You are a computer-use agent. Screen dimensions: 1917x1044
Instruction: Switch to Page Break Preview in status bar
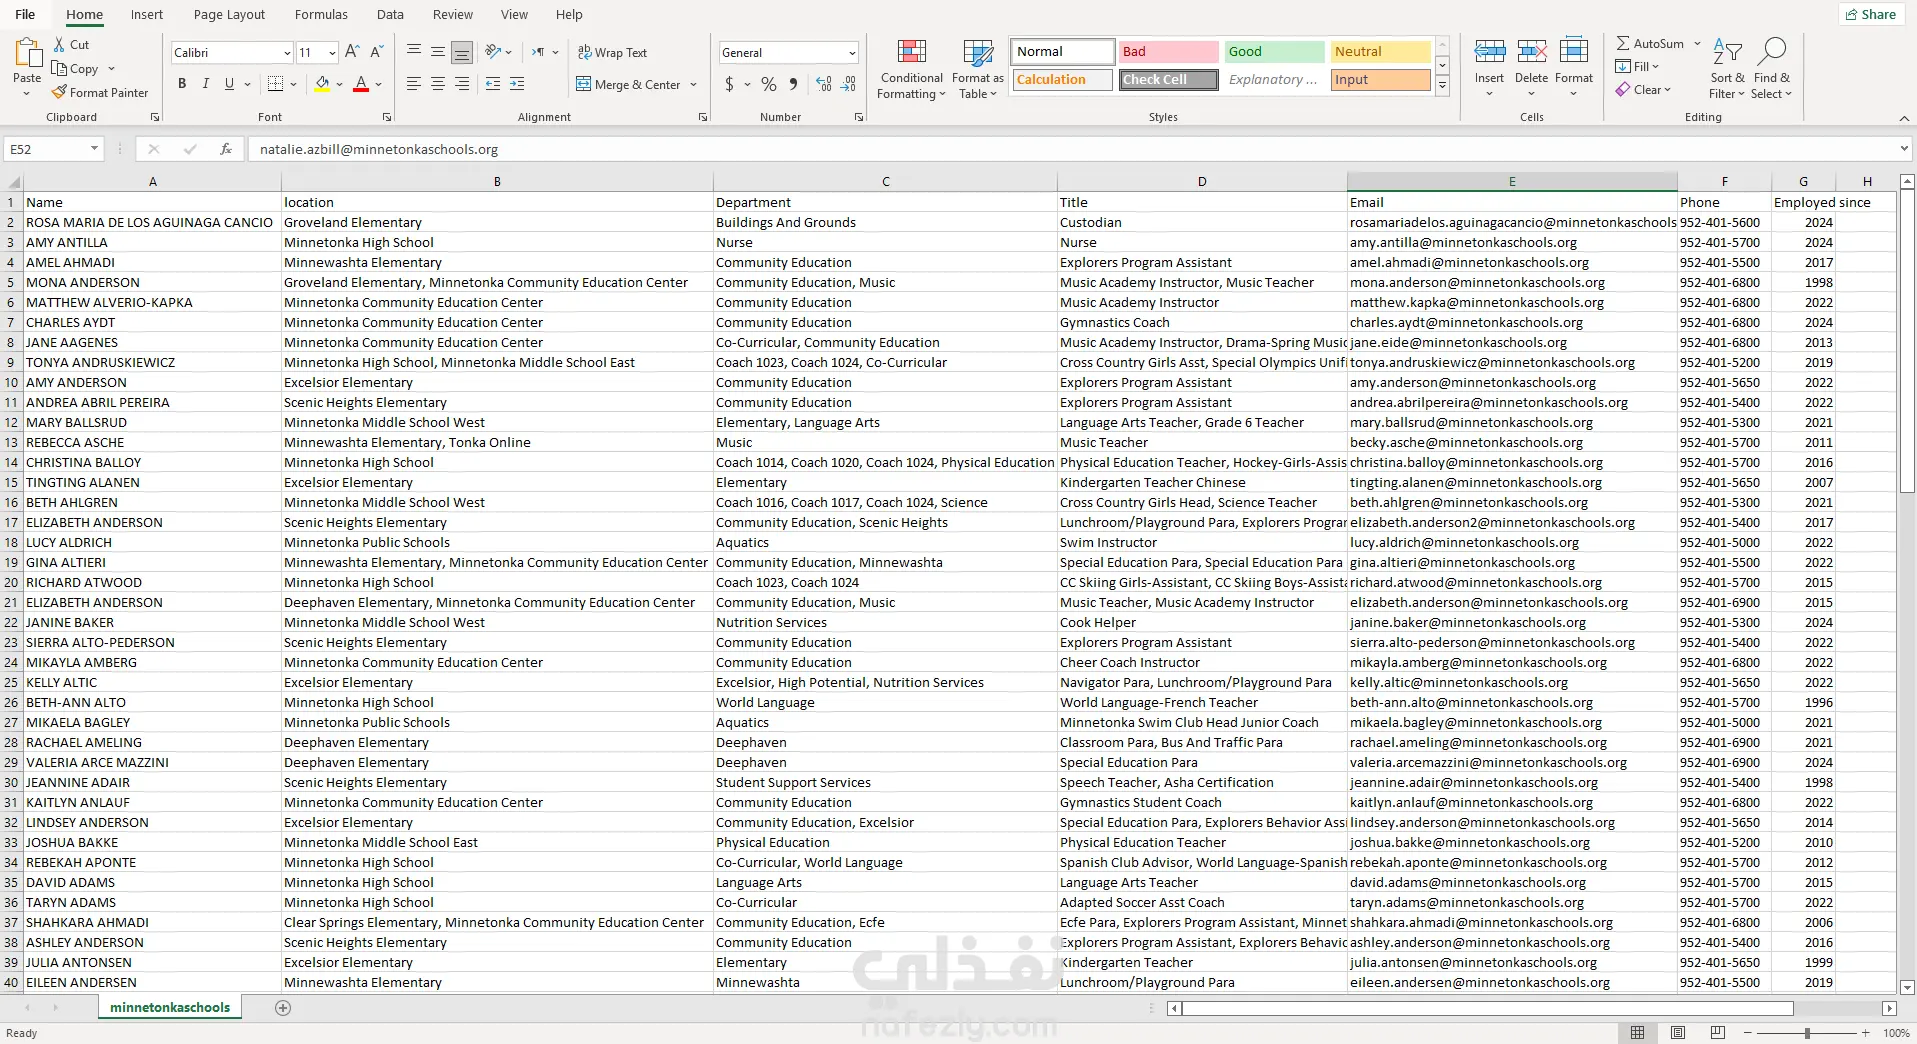[x=1718, y=1033]
